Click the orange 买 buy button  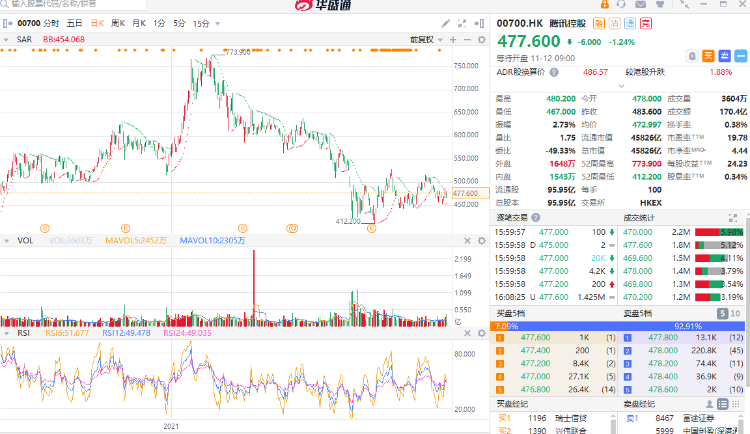coord(708,56)
